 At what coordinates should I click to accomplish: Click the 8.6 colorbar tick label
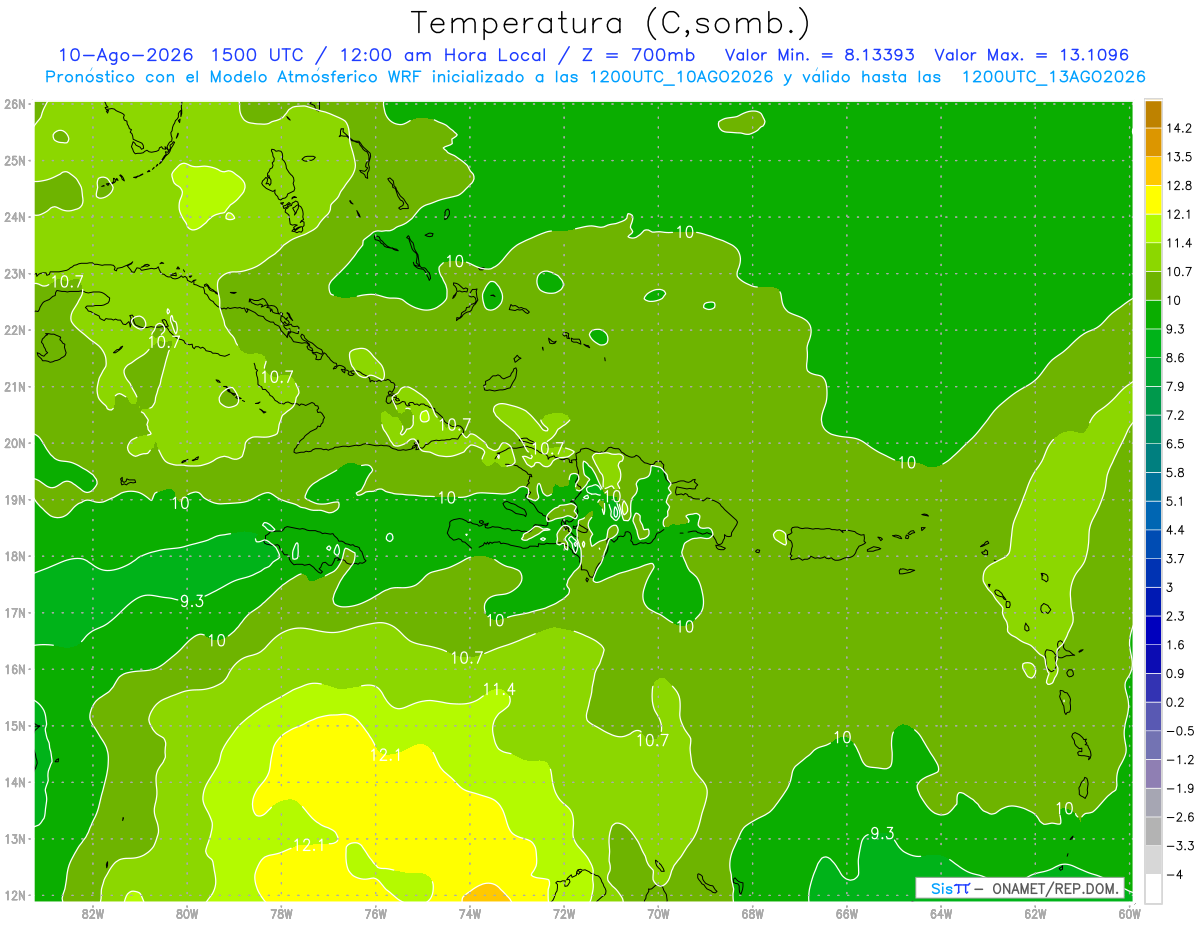[x=1176, y=357]
